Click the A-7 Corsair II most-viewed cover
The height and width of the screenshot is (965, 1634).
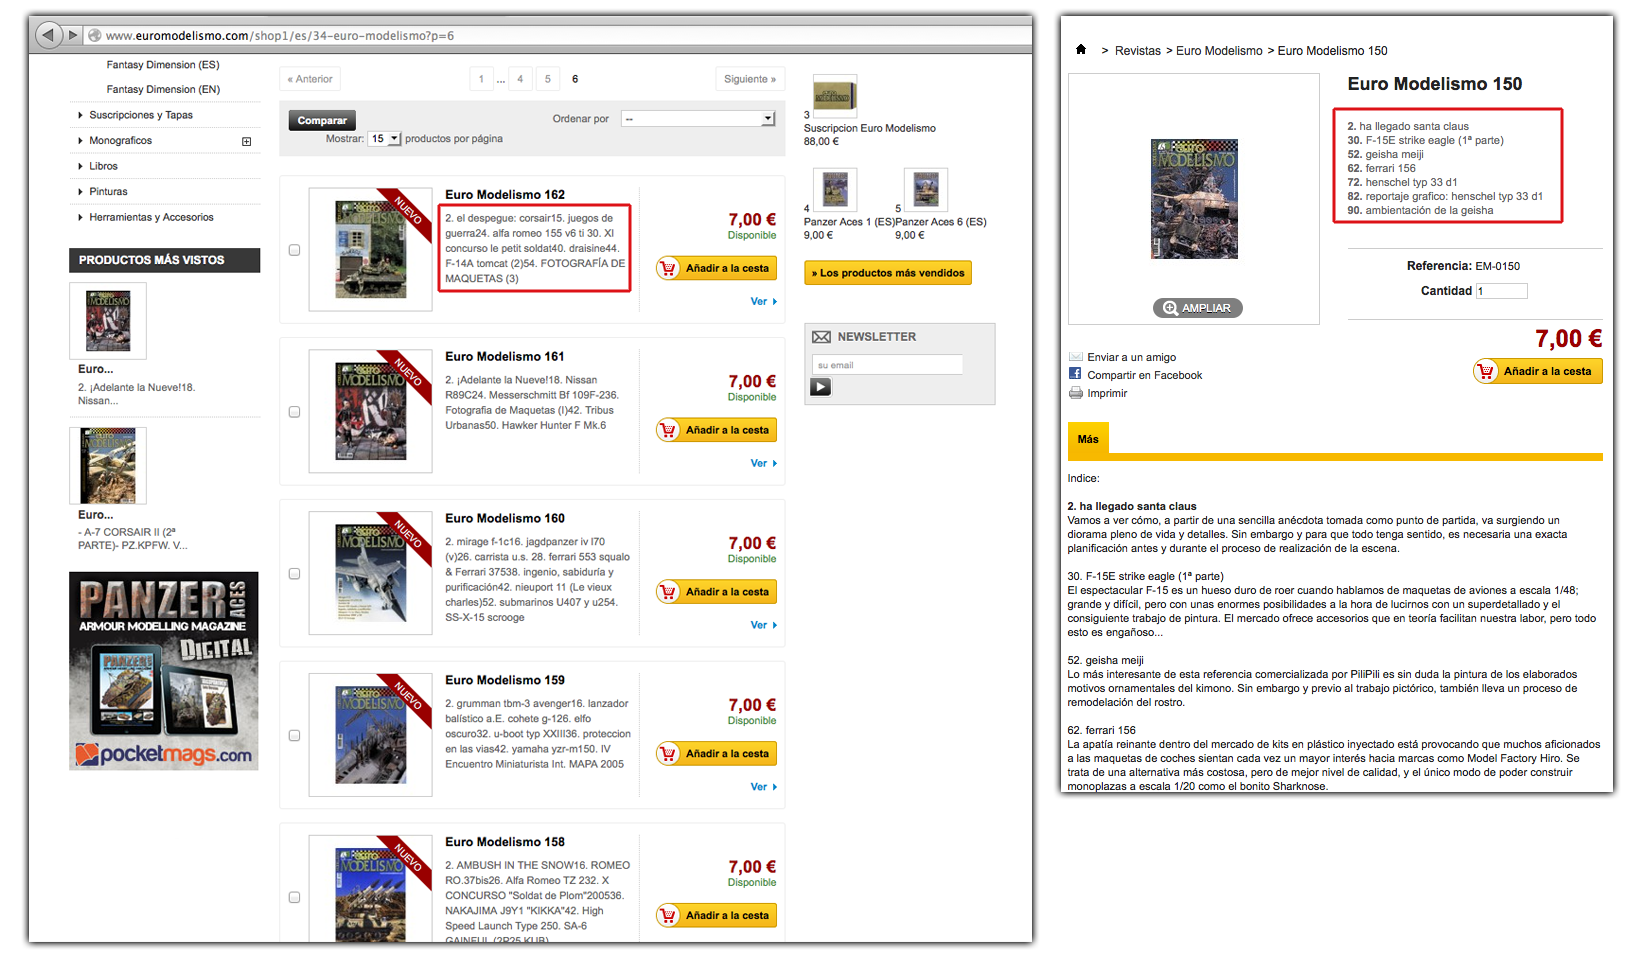[x=108, y=466]
